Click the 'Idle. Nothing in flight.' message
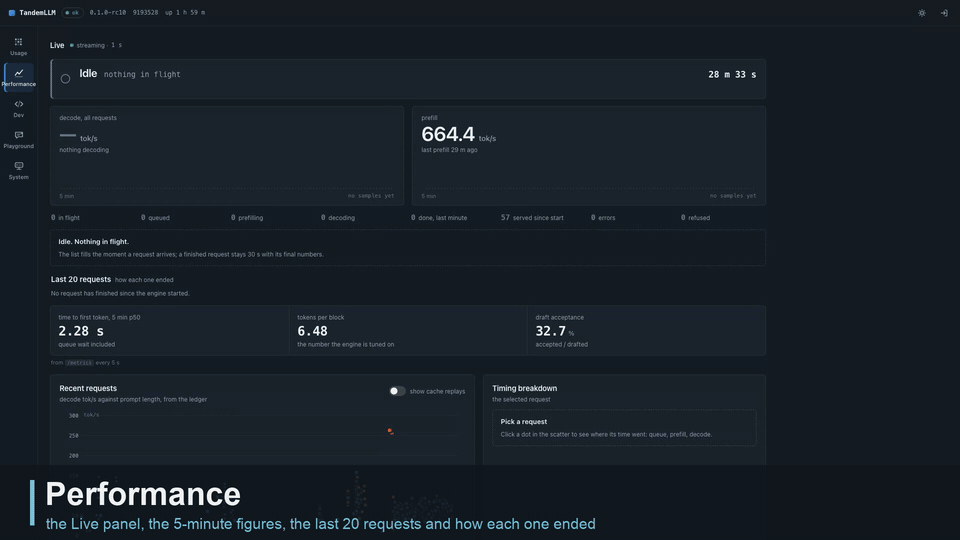 pyautogui.click(x=94, y=242)
